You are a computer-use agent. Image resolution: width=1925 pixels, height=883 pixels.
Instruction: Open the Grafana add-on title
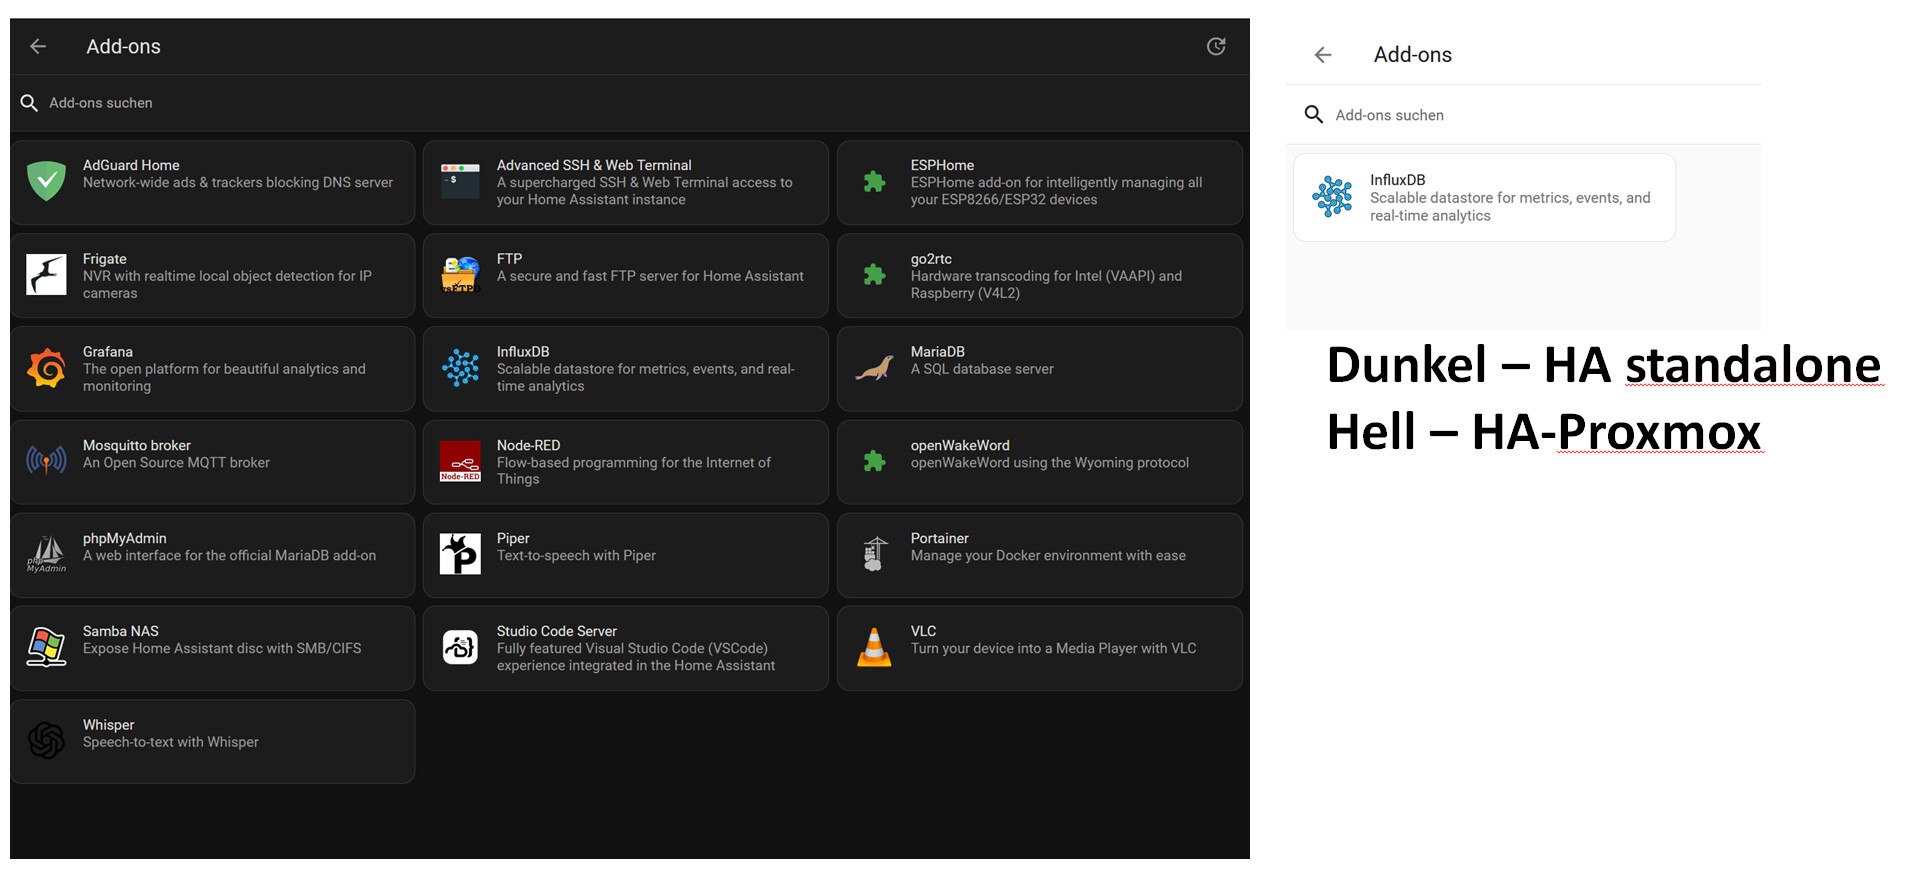click(x=108, y=351)
